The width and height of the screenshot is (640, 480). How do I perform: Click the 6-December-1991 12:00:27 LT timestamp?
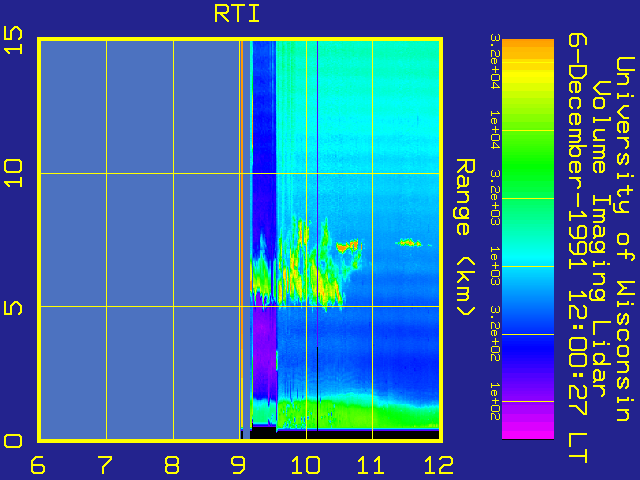pyautogui.click(x=578, y=248)
